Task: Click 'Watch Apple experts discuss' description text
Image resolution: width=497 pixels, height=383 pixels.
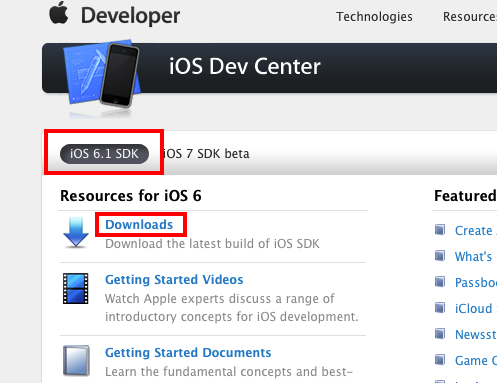Action: [x=232, y=307]
